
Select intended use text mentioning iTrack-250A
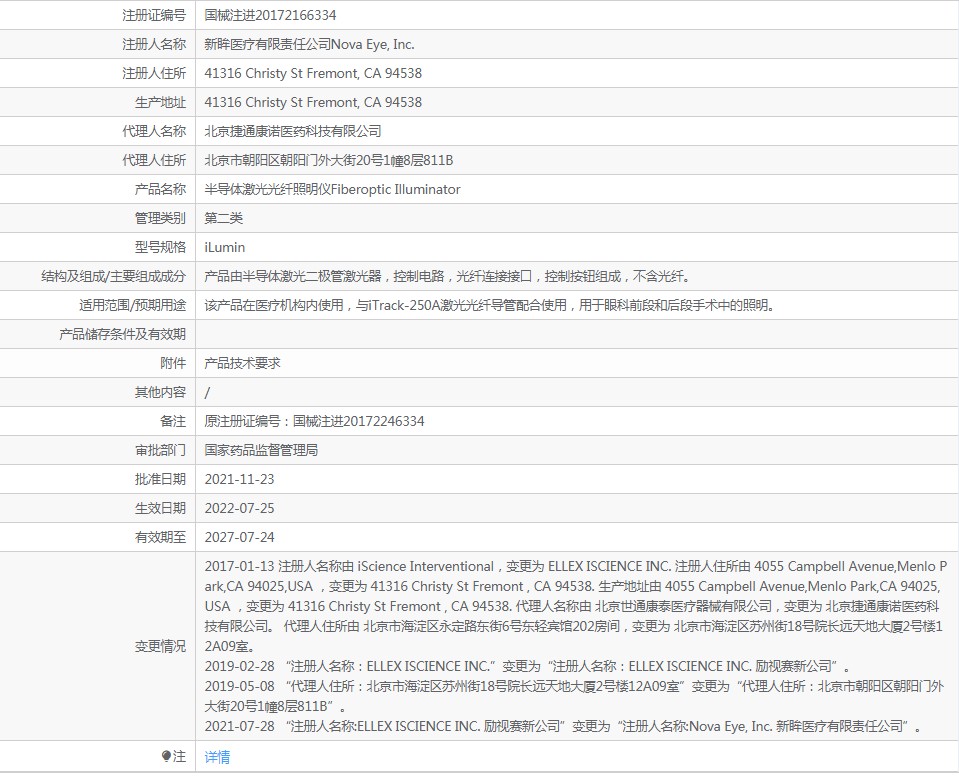(x=490, y=305)
